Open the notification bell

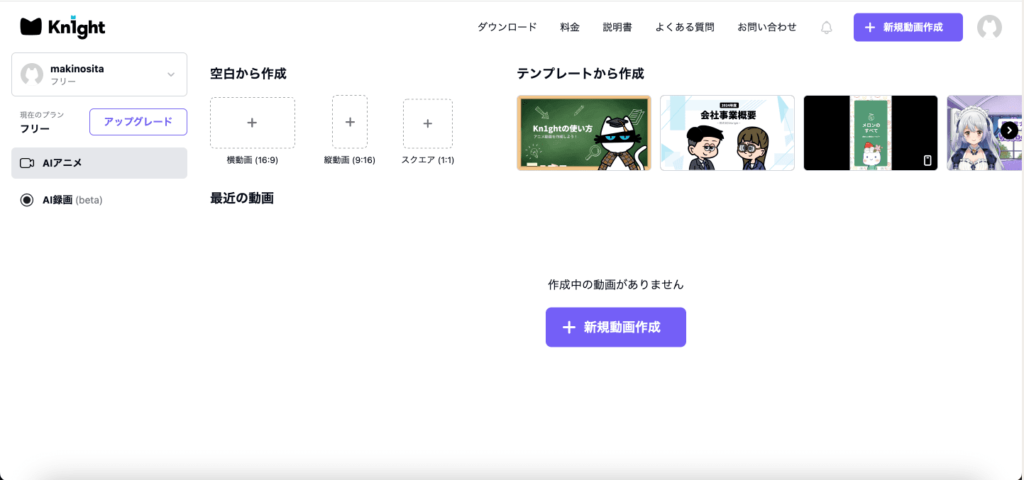pos(826,27)
